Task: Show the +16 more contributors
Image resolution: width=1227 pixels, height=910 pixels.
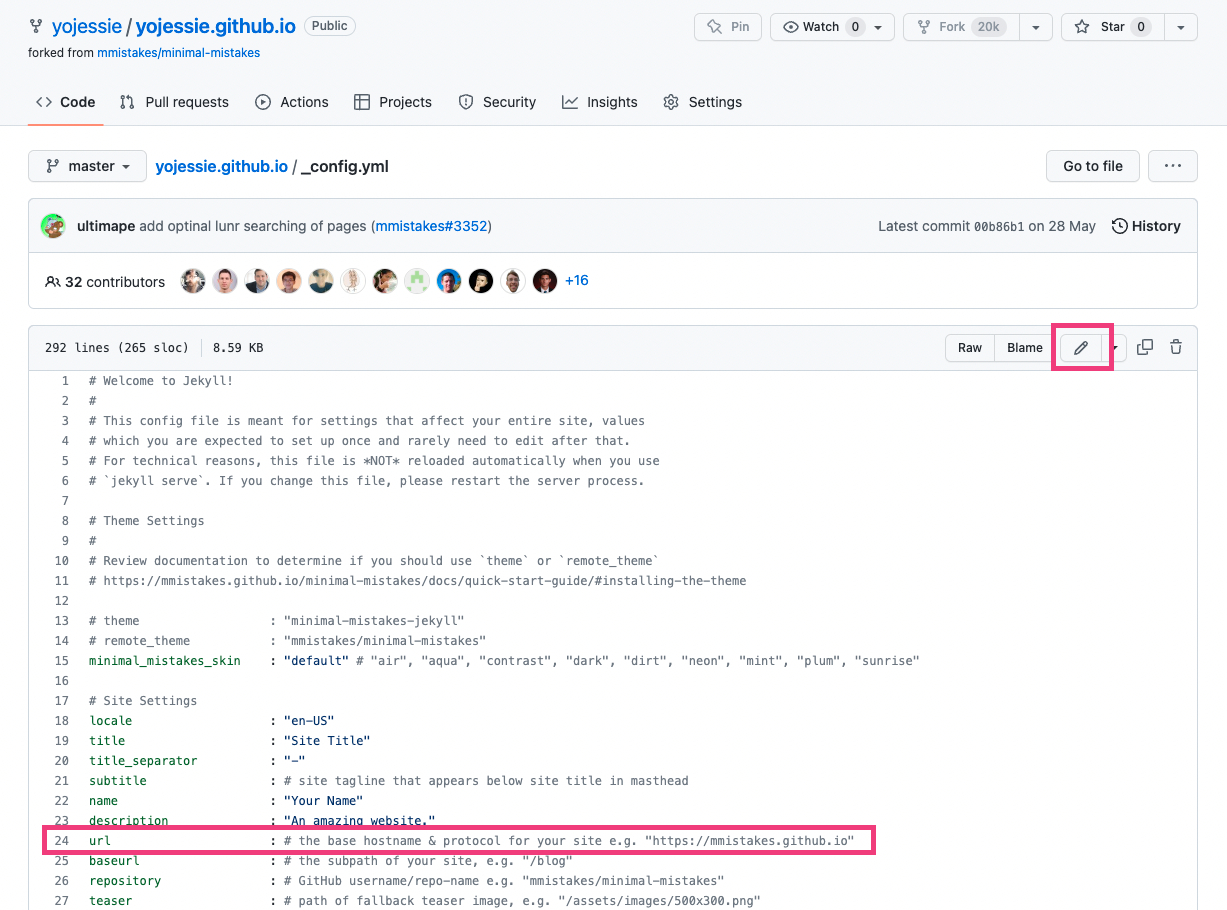Action: 577,281
